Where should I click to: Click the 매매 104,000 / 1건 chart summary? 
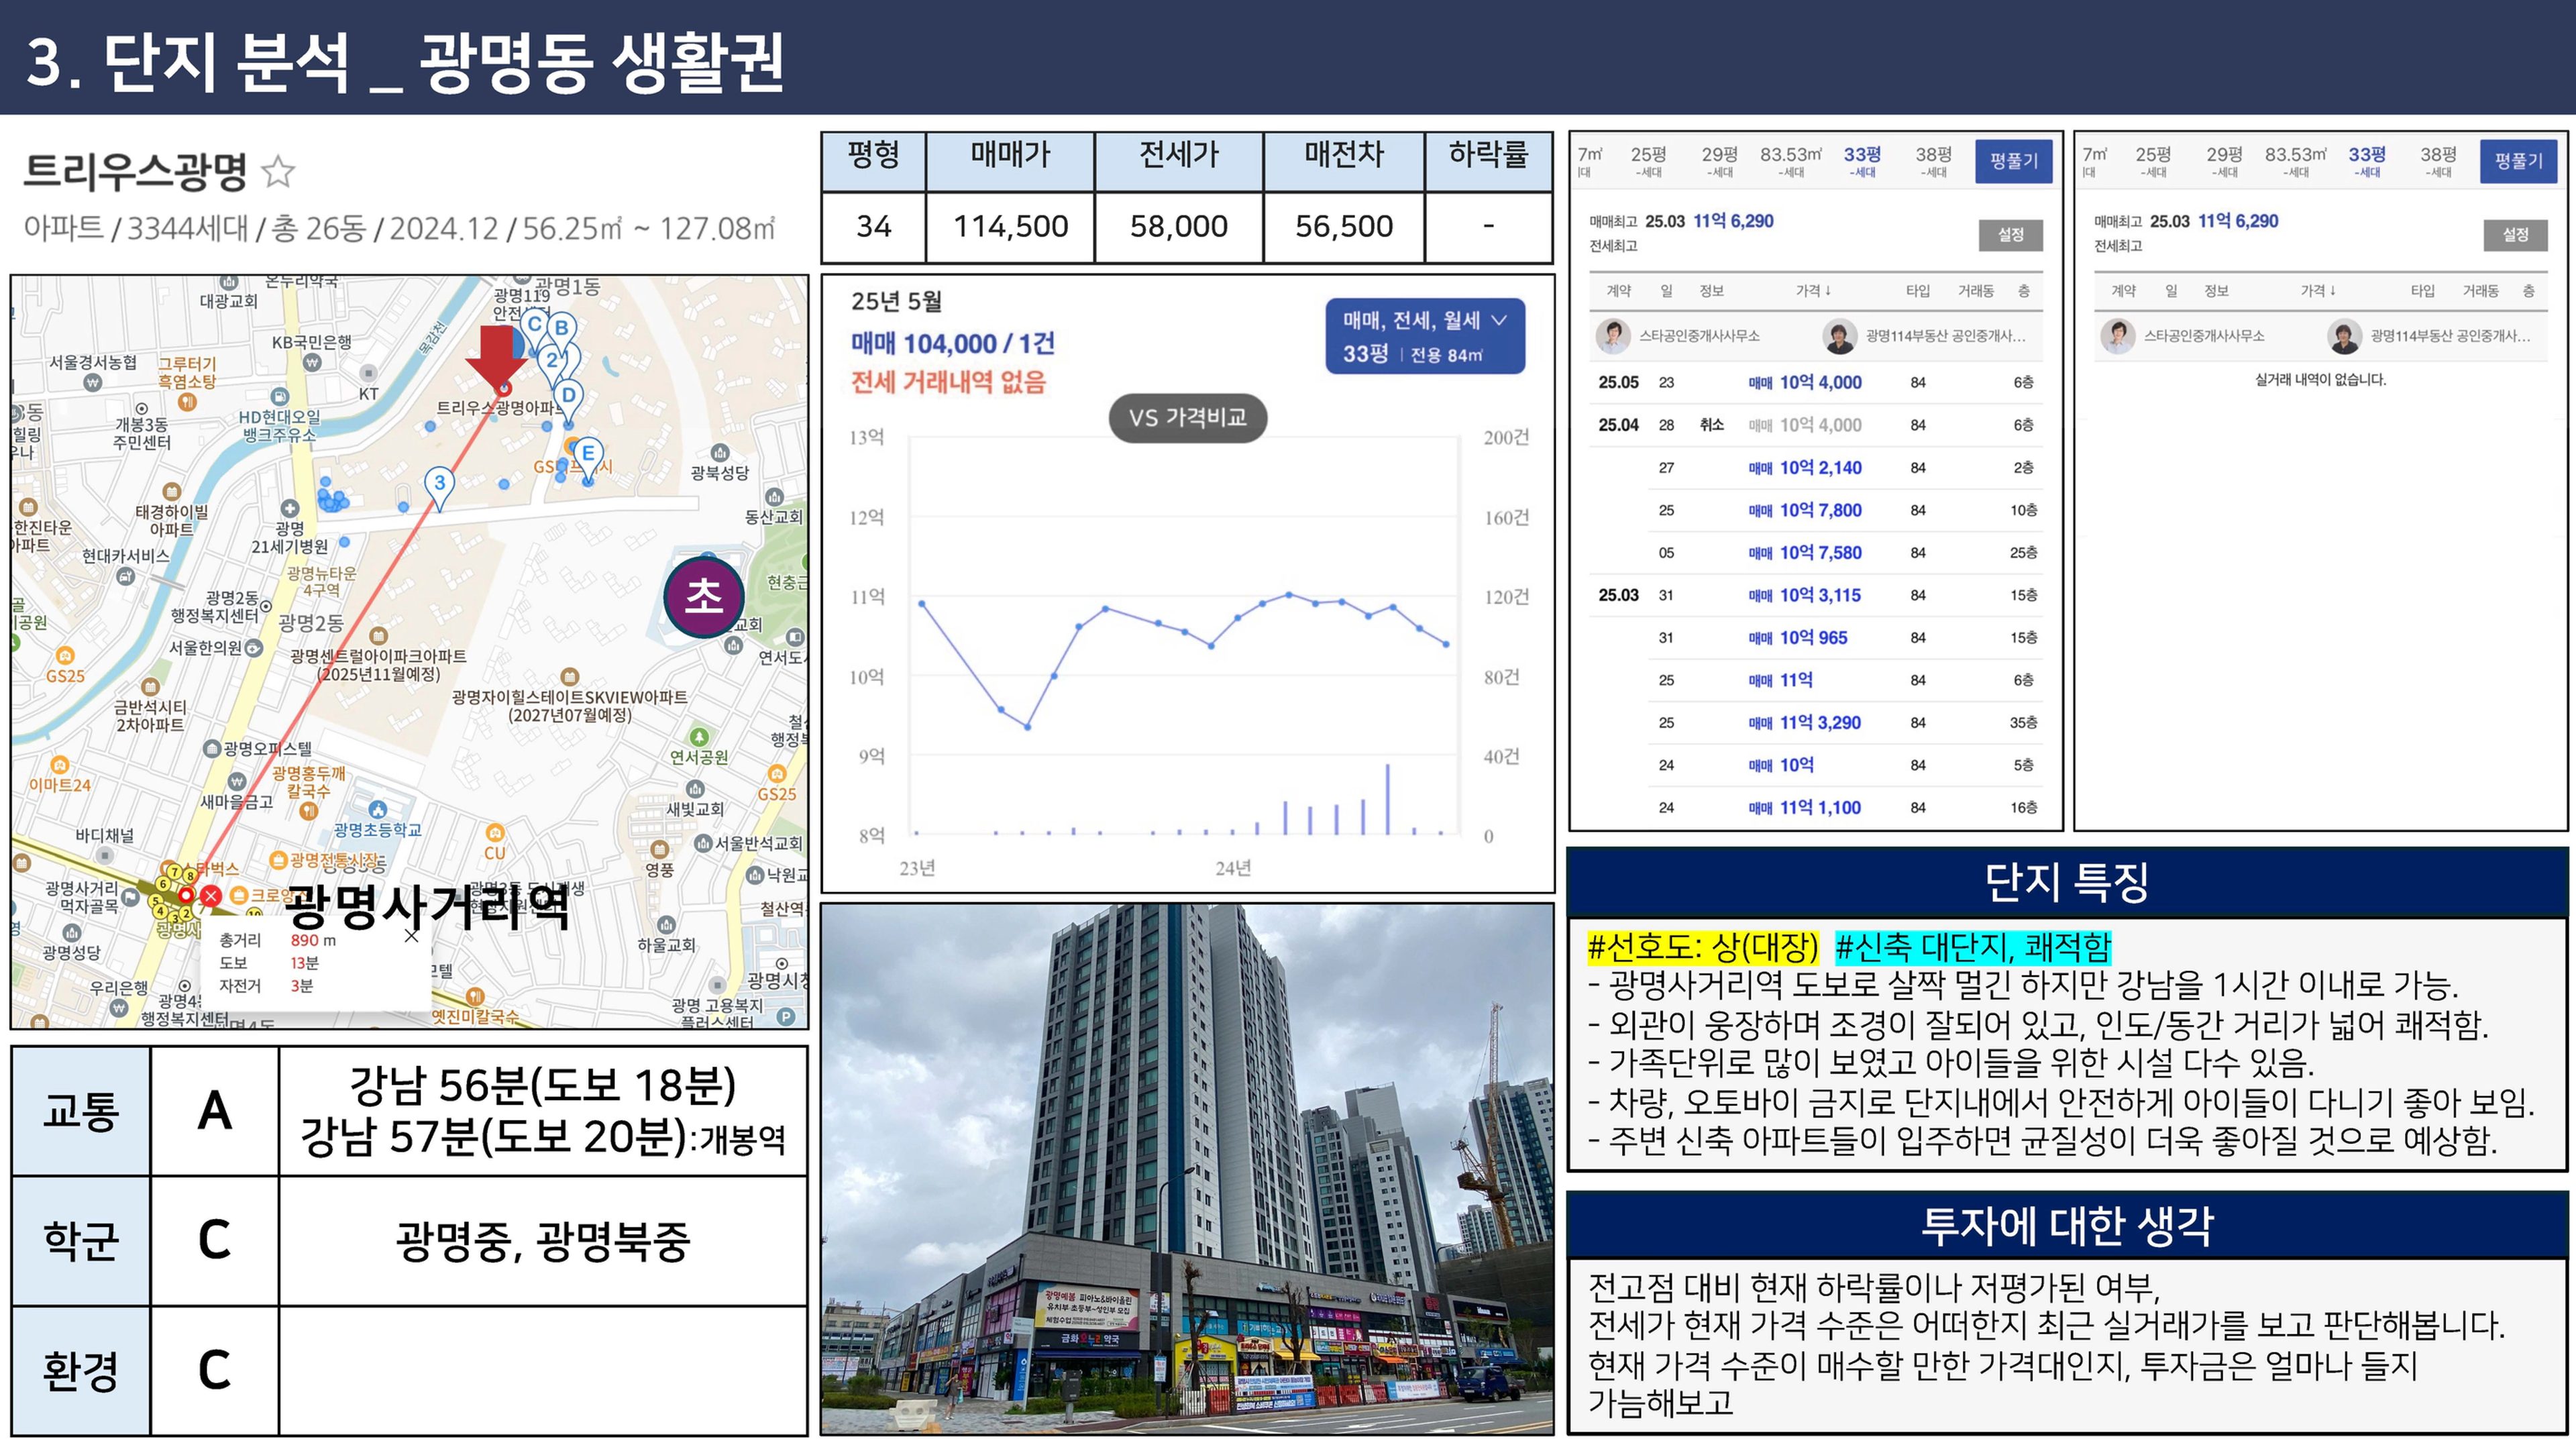(x=953, y=344)
